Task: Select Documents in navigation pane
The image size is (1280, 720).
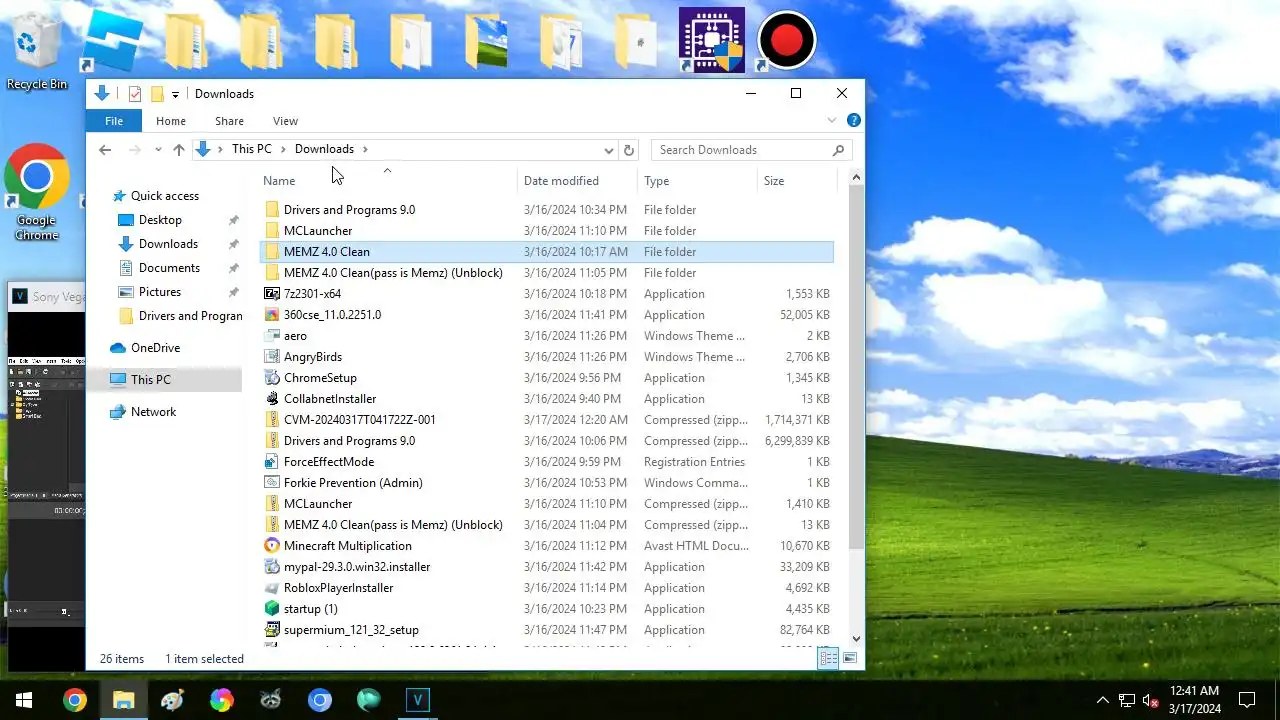Action: pos(169,268)
